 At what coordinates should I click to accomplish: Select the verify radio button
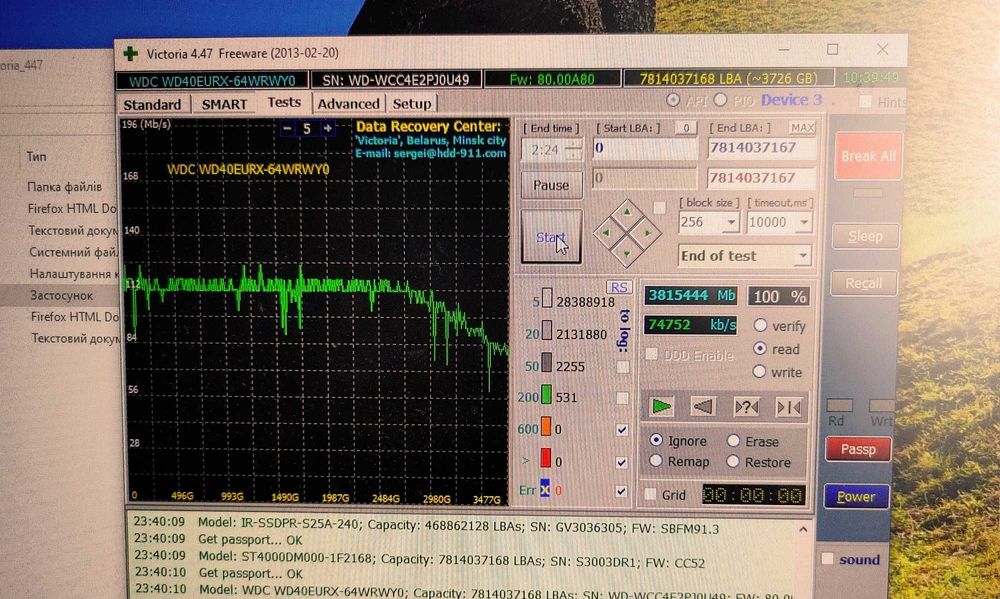(760, 325)
